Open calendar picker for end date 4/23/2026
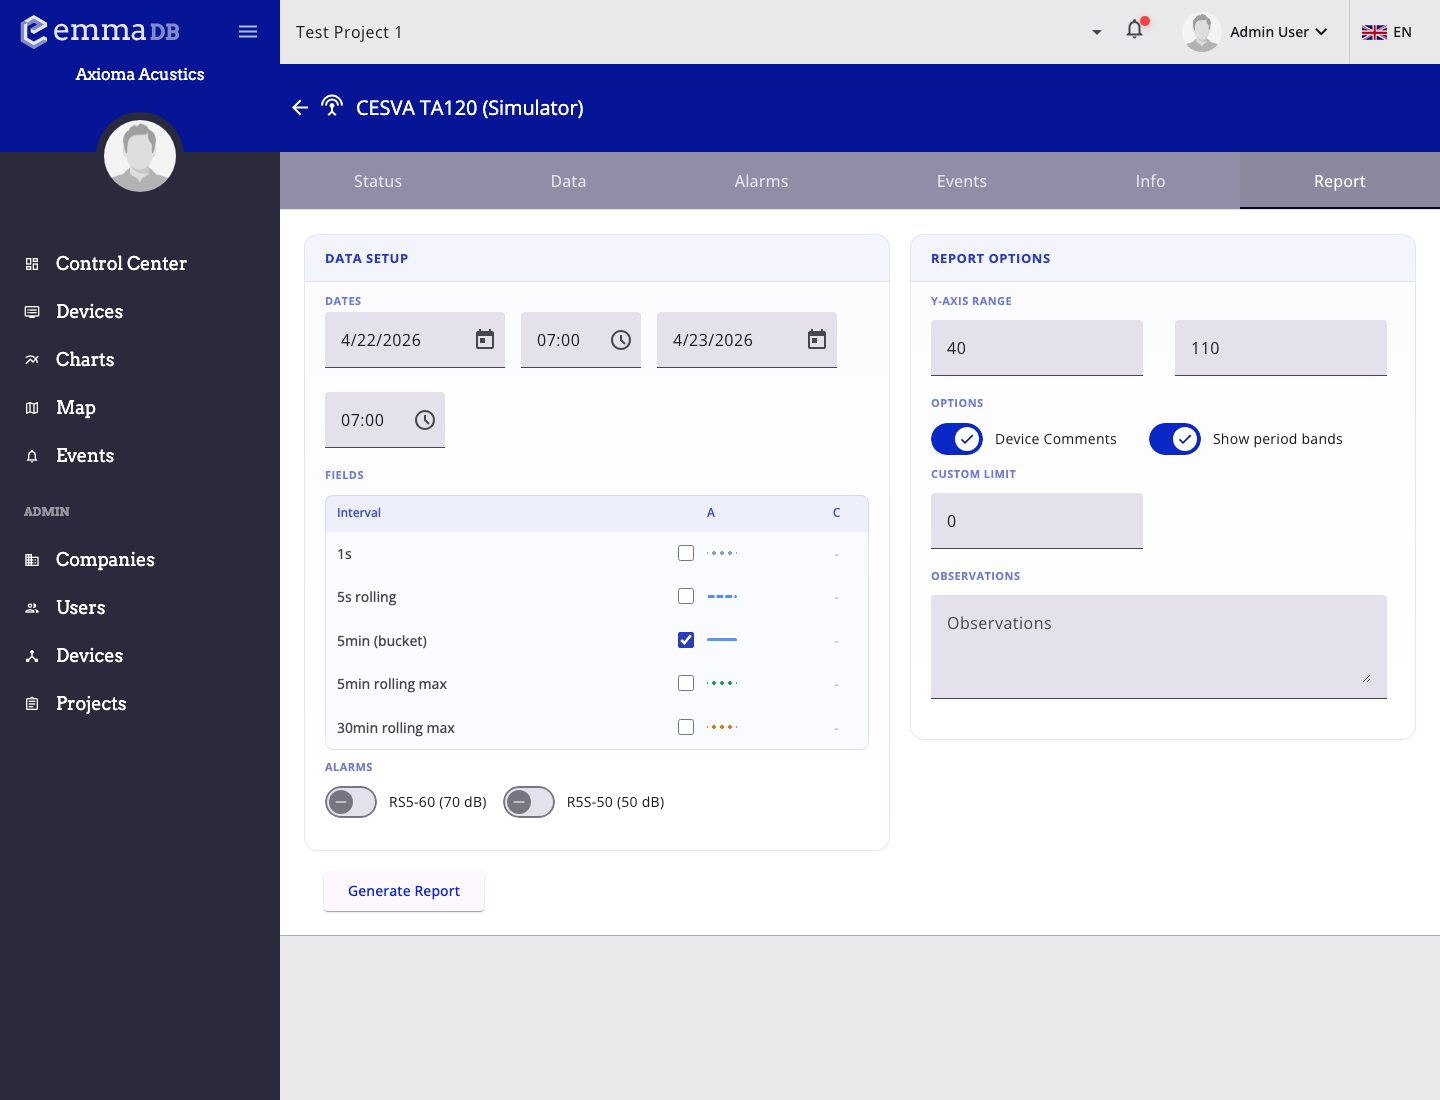The height and width of the screenshot is (1100, 1440). pyautogui.click(x=817, y=340)
